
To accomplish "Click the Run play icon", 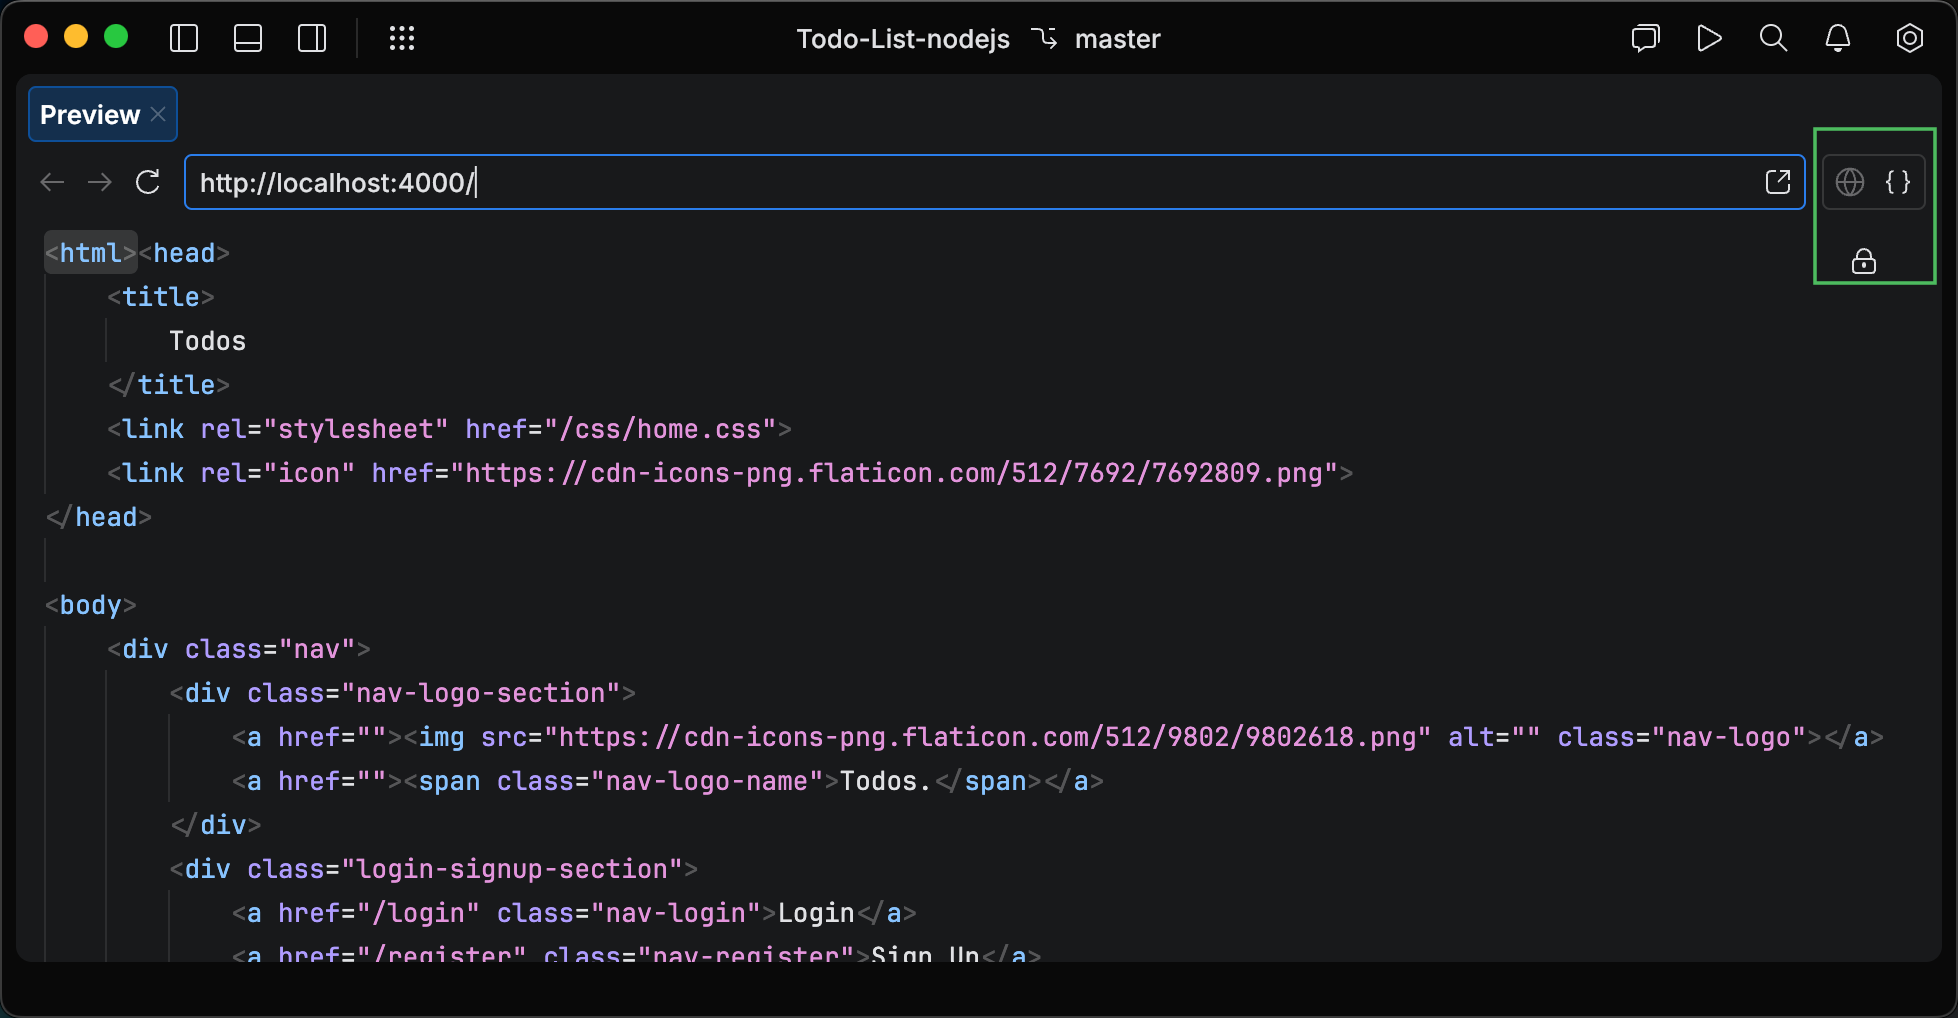I will 1709,39.
